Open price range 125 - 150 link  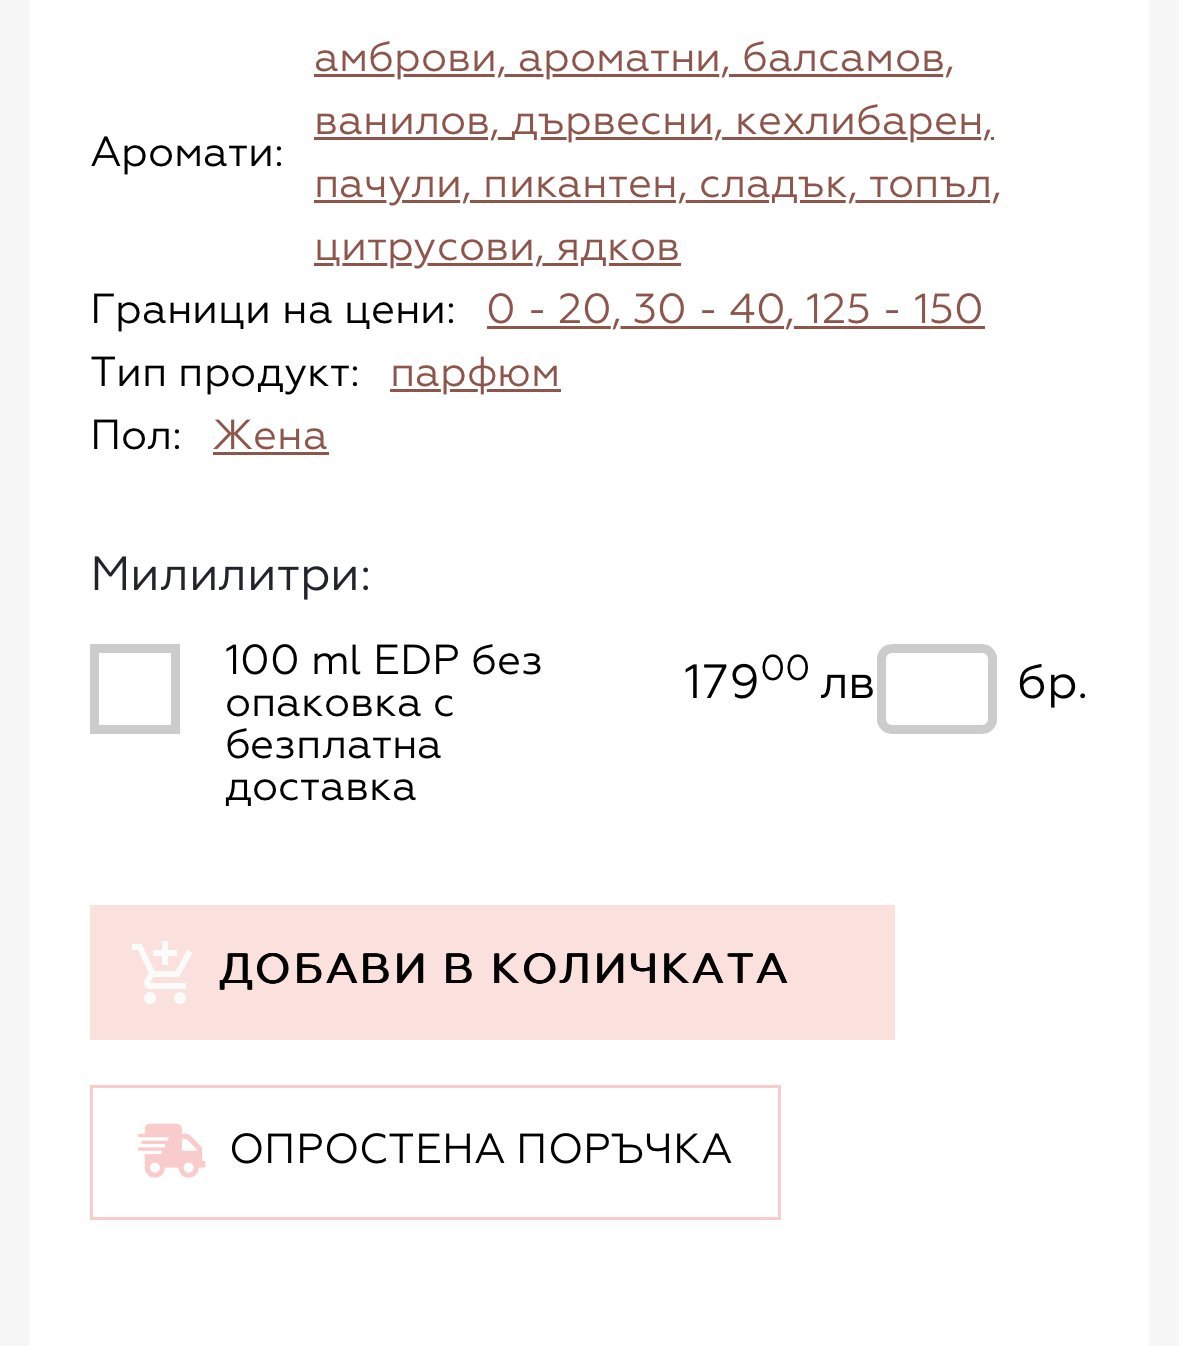click(x=894, y=309)
